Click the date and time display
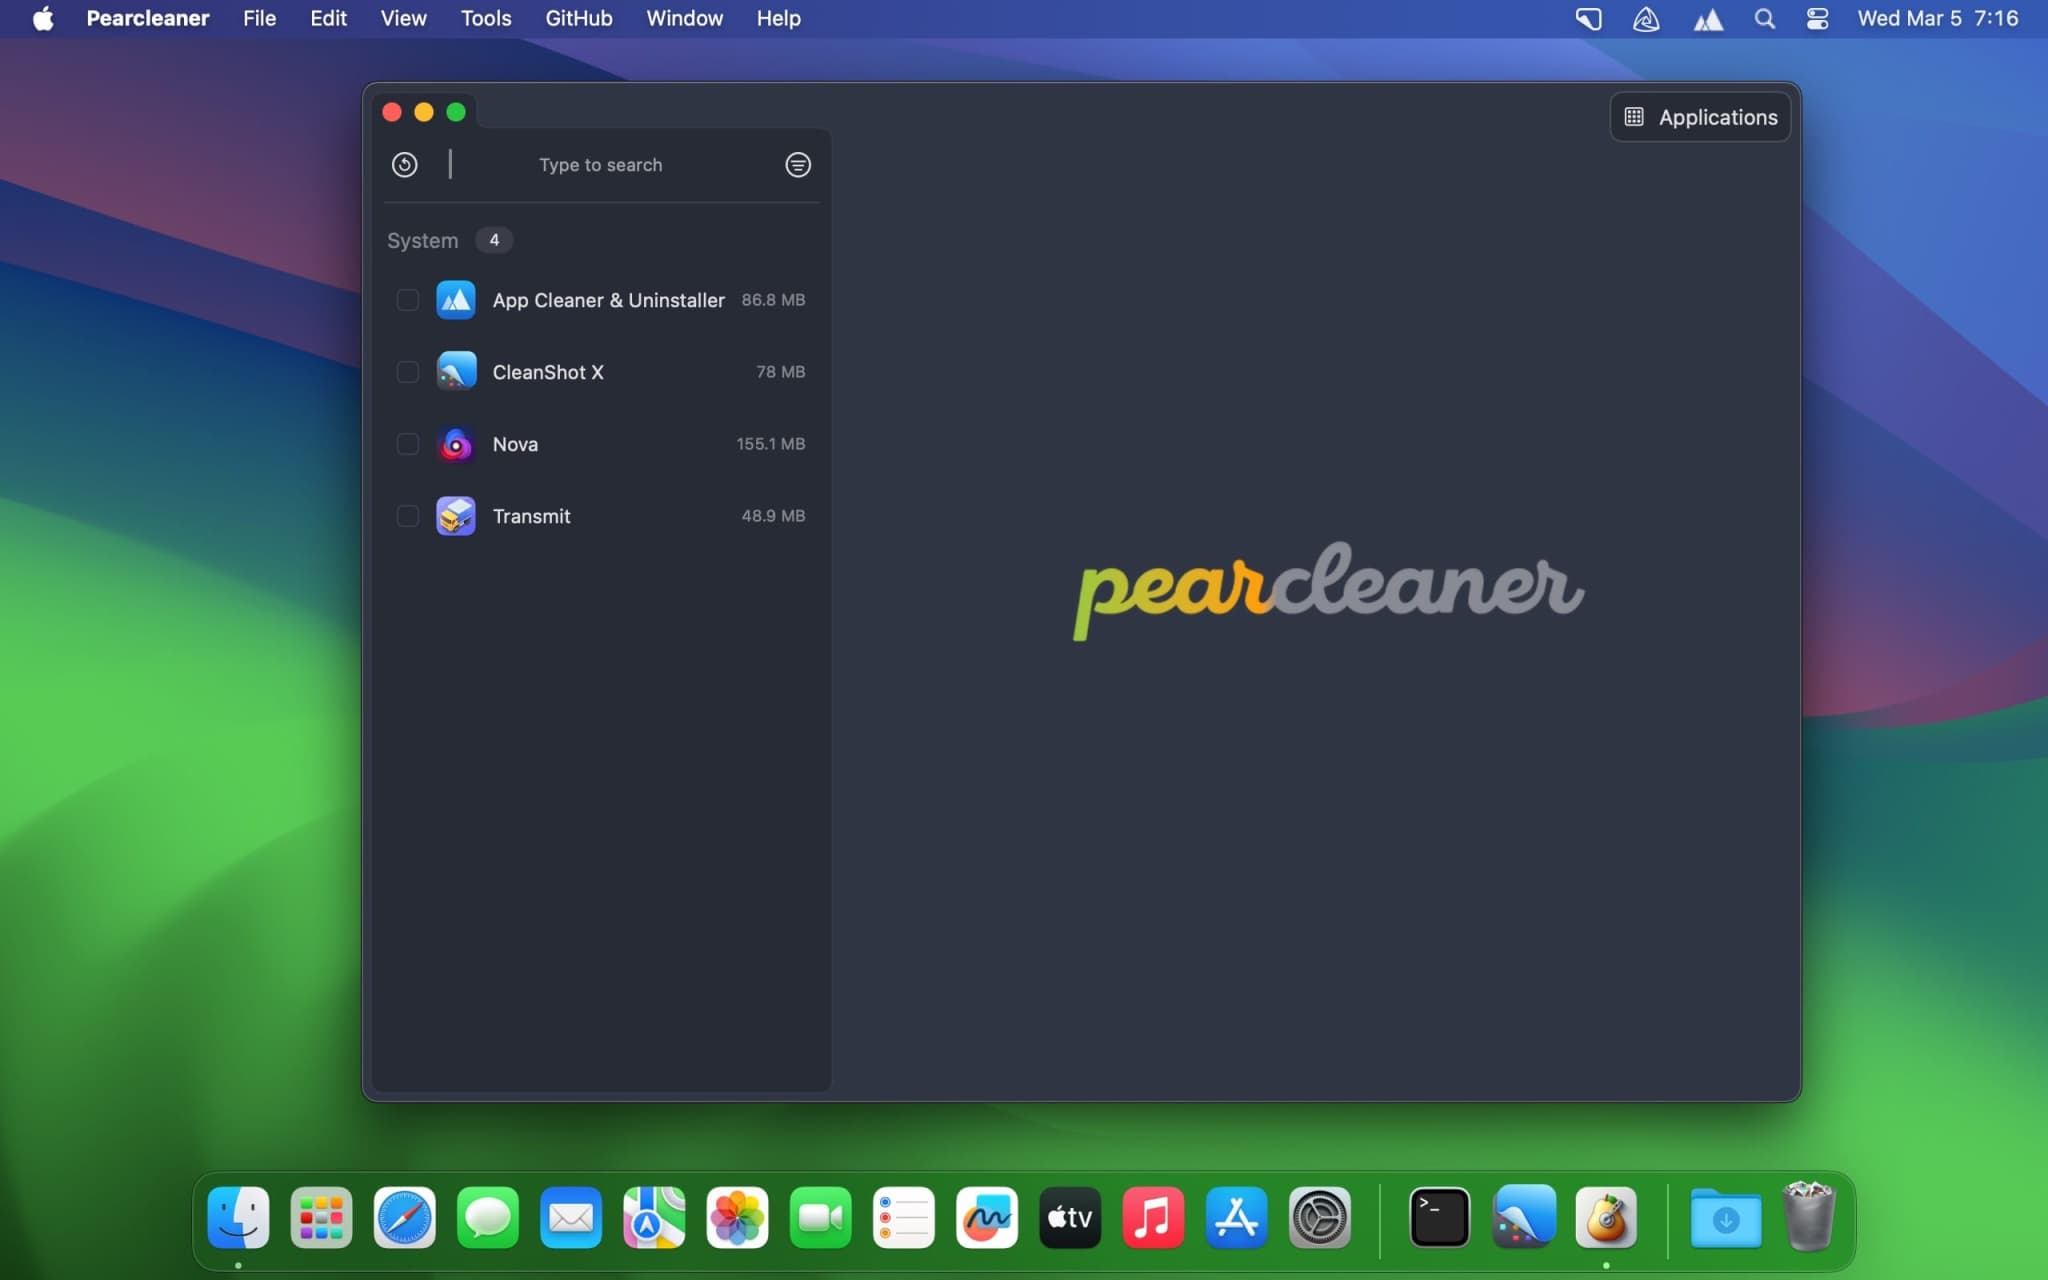 [x=1937, y=18]
